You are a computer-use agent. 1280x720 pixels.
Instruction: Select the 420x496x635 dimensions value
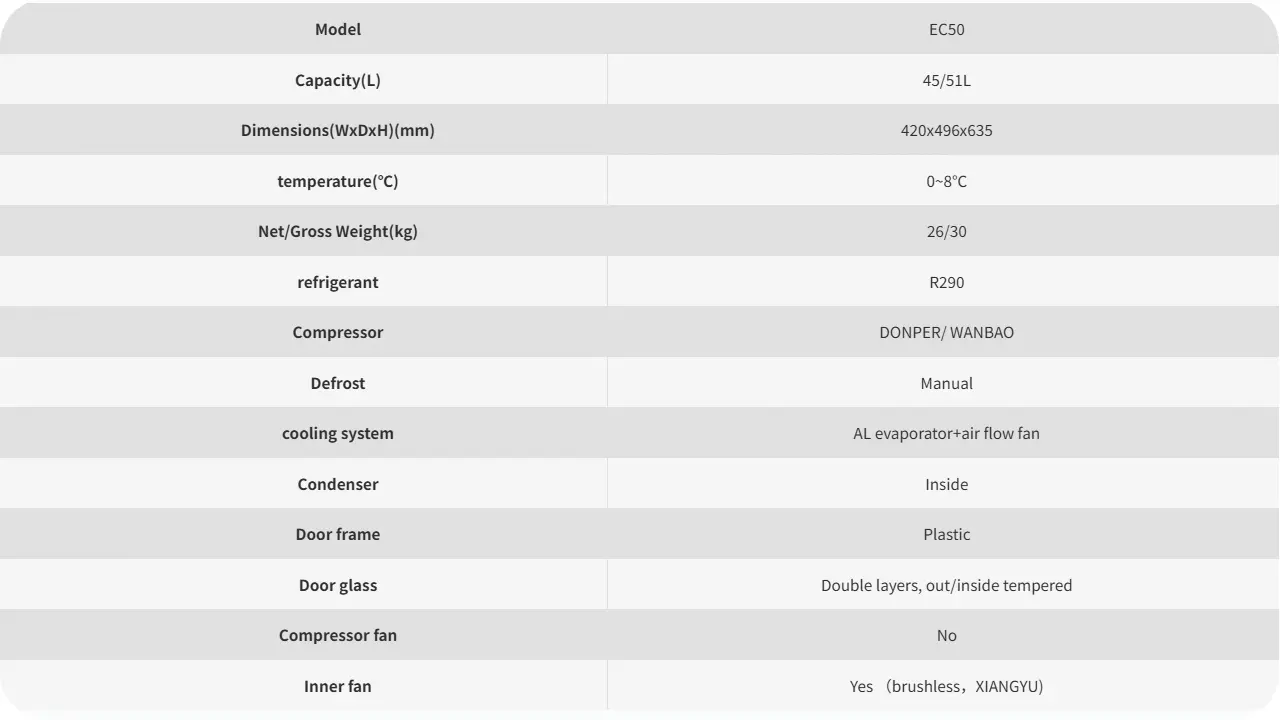[946, 130]
